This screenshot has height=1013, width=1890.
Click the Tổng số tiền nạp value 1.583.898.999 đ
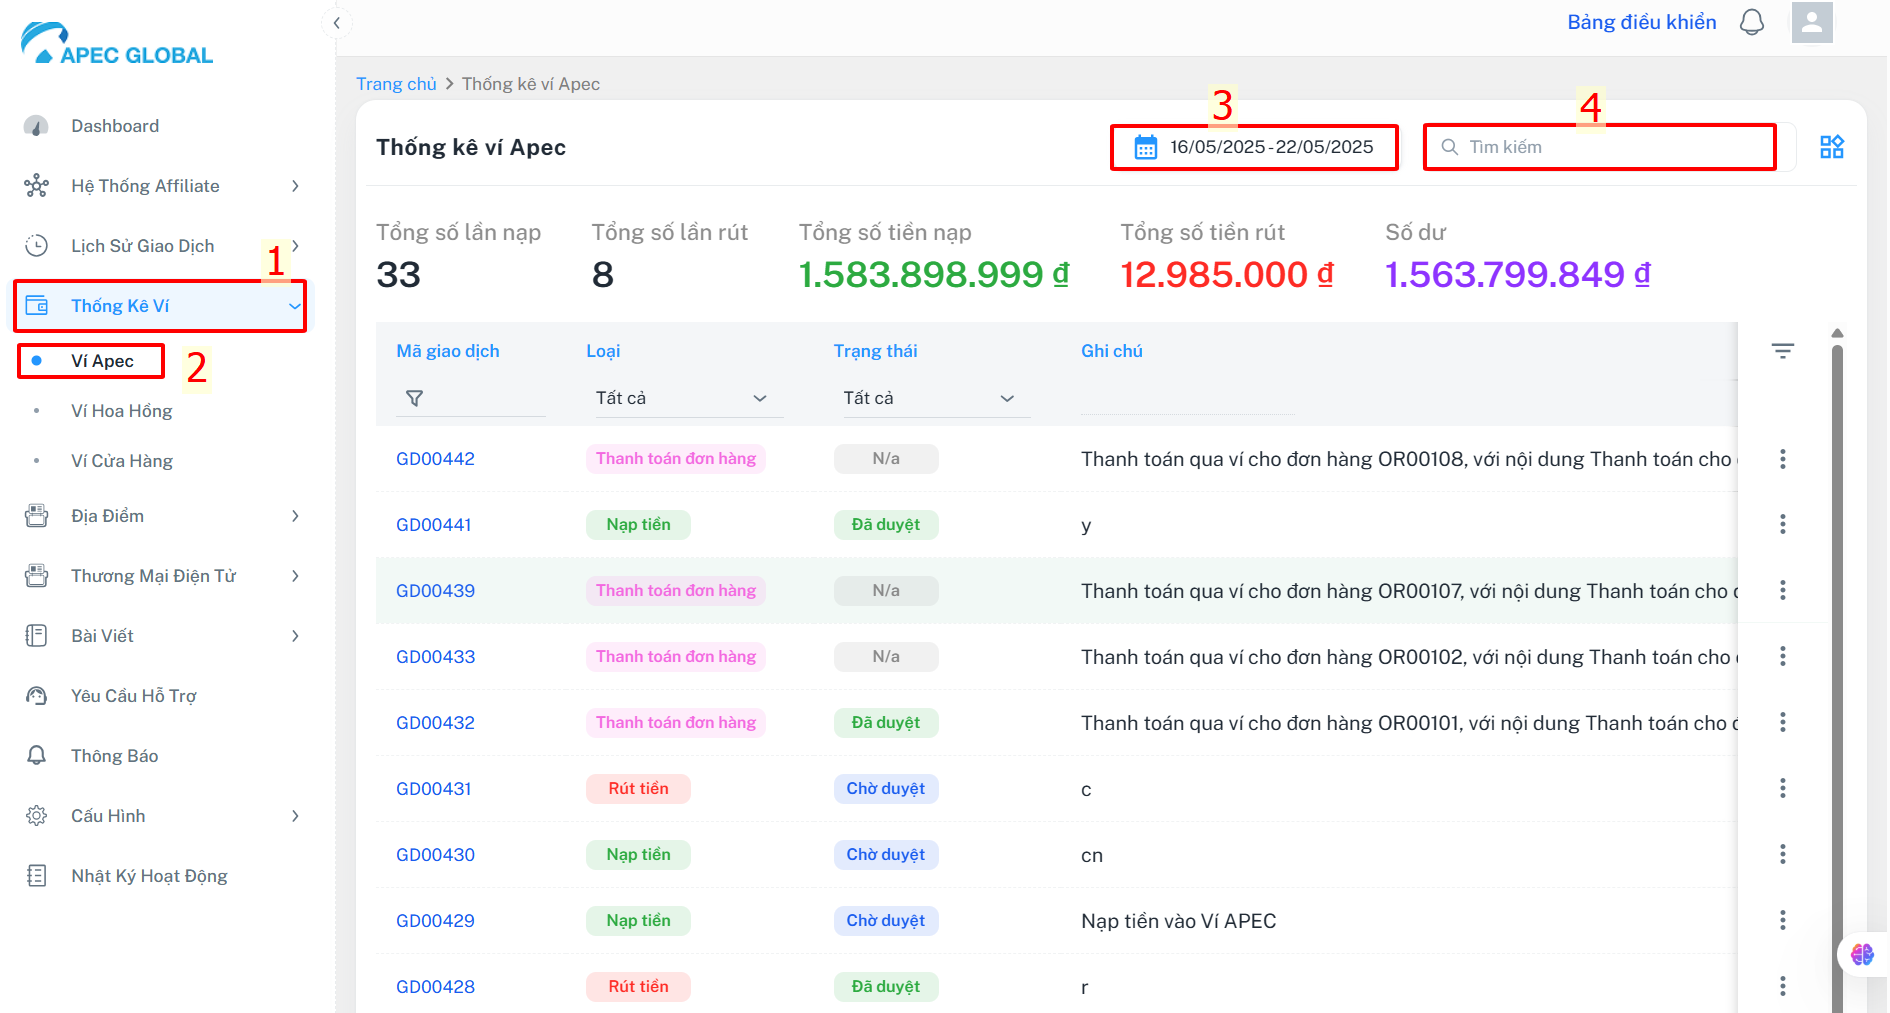(934, 274)
